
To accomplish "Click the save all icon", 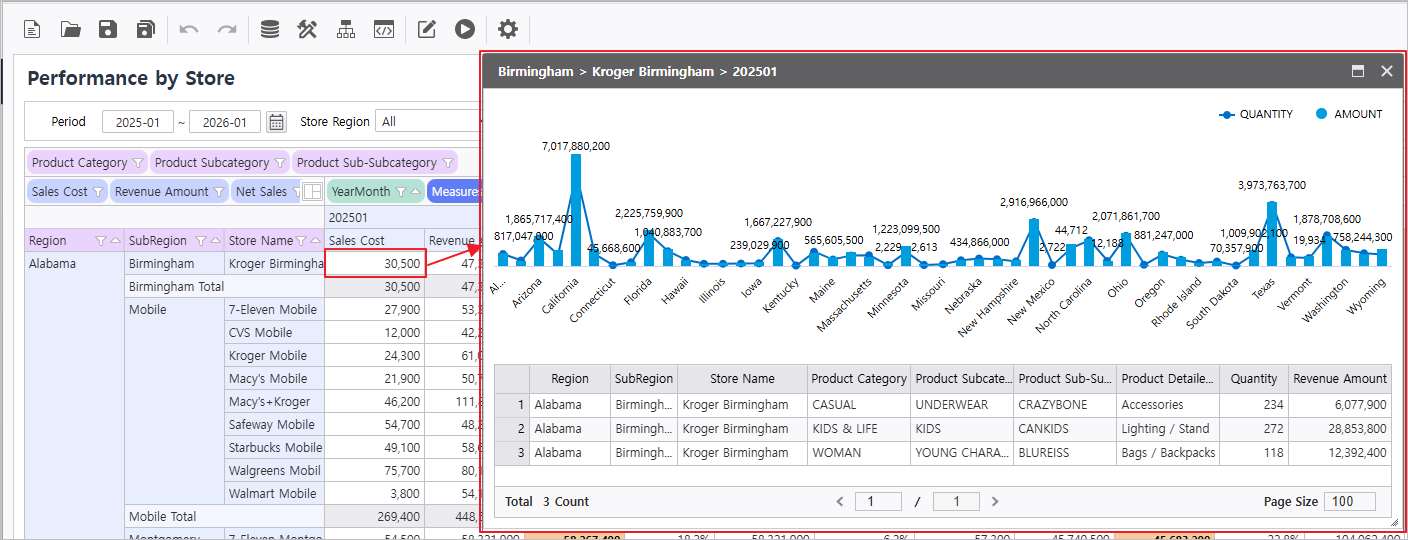I will pyautogui.click(x=146, y=29).
